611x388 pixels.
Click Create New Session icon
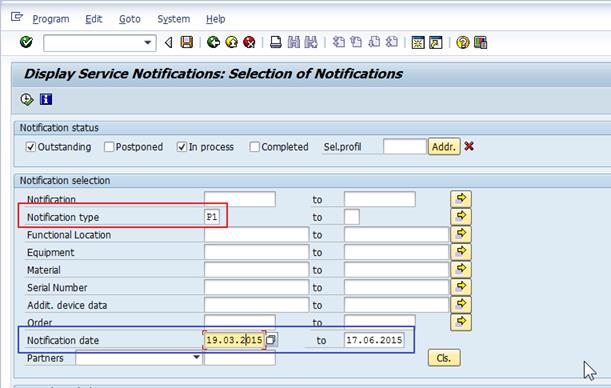pos(418,42)
